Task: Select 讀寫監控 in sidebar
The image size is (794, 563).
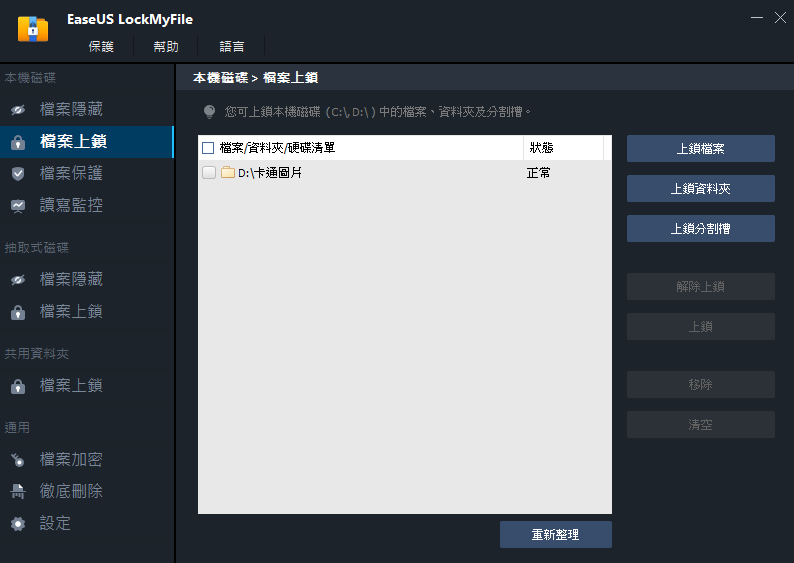Action: pyautogui.click(x=87, y=205)
